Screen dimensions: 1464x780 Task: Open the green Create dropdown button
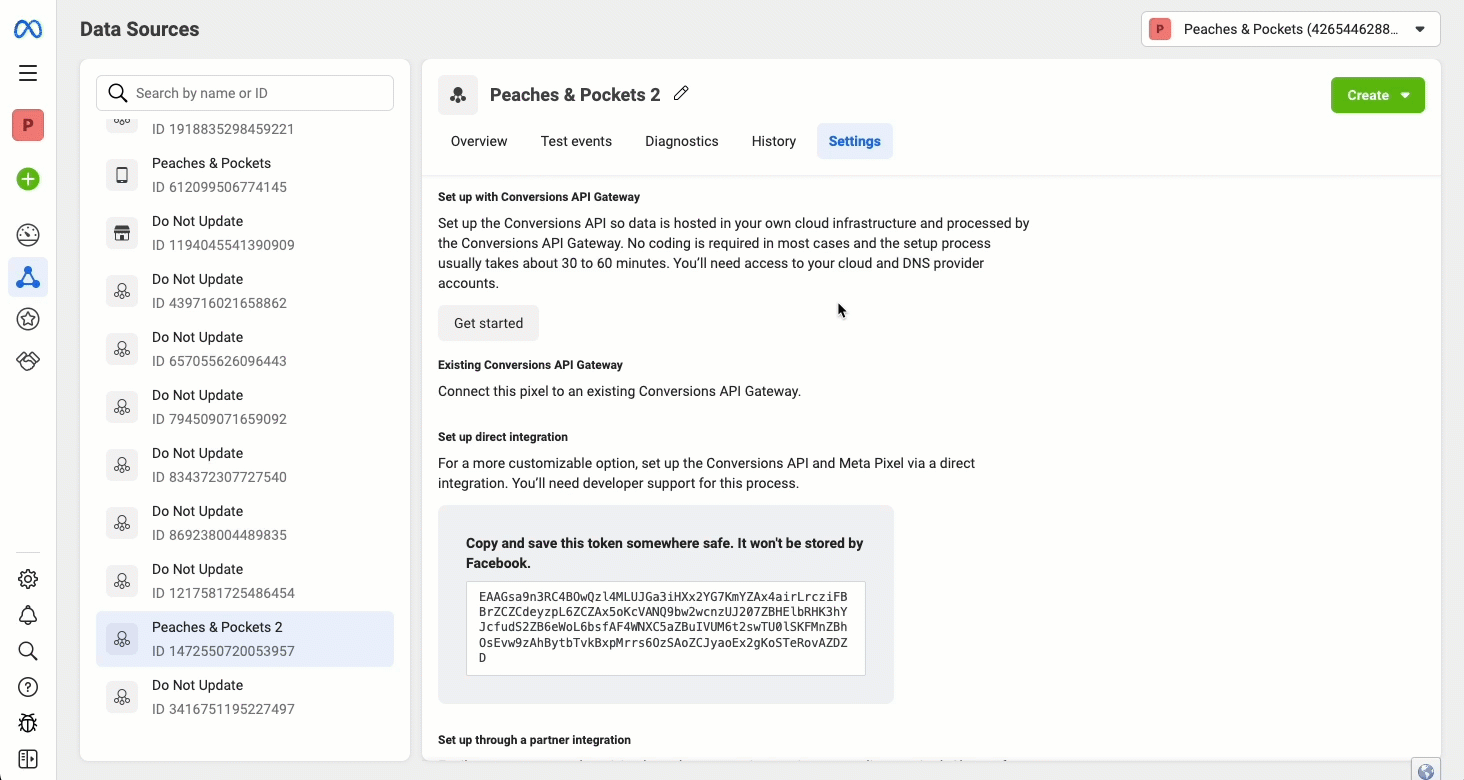point(1377,95)
